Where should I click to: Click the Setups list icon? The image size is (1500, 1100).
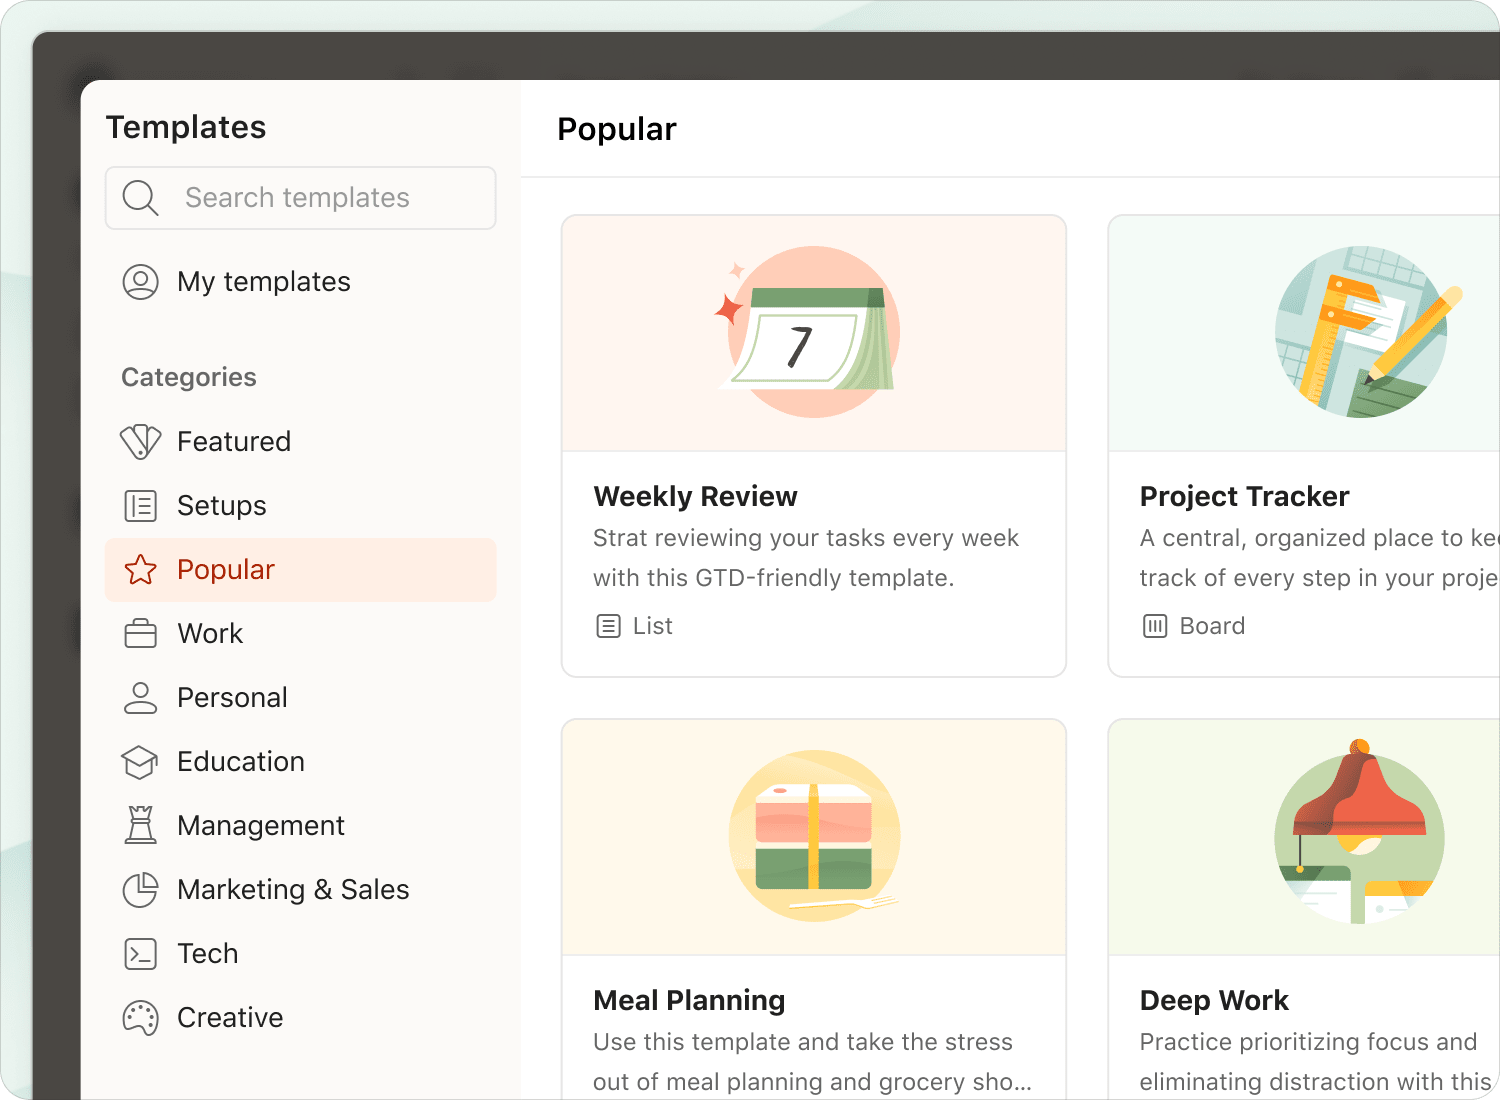pyautogui.click(x=140, y=506)
